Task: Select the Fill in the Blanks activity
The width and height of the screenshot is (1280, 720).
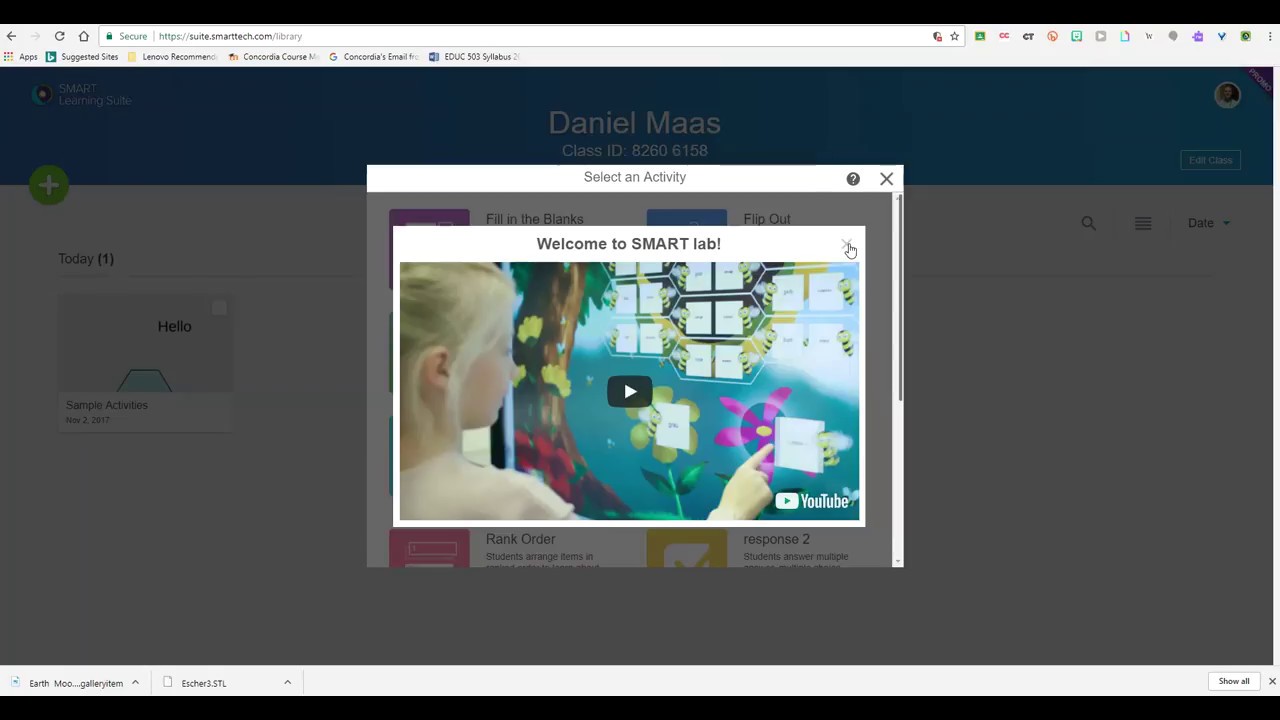Action: 534,219
